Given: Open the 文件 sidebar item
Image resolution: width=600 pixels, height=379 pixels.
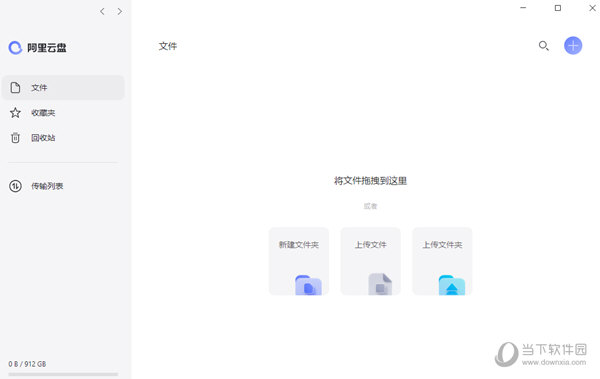Looking at the screenshot, I should pyautogui.click(x=63, y=88).
